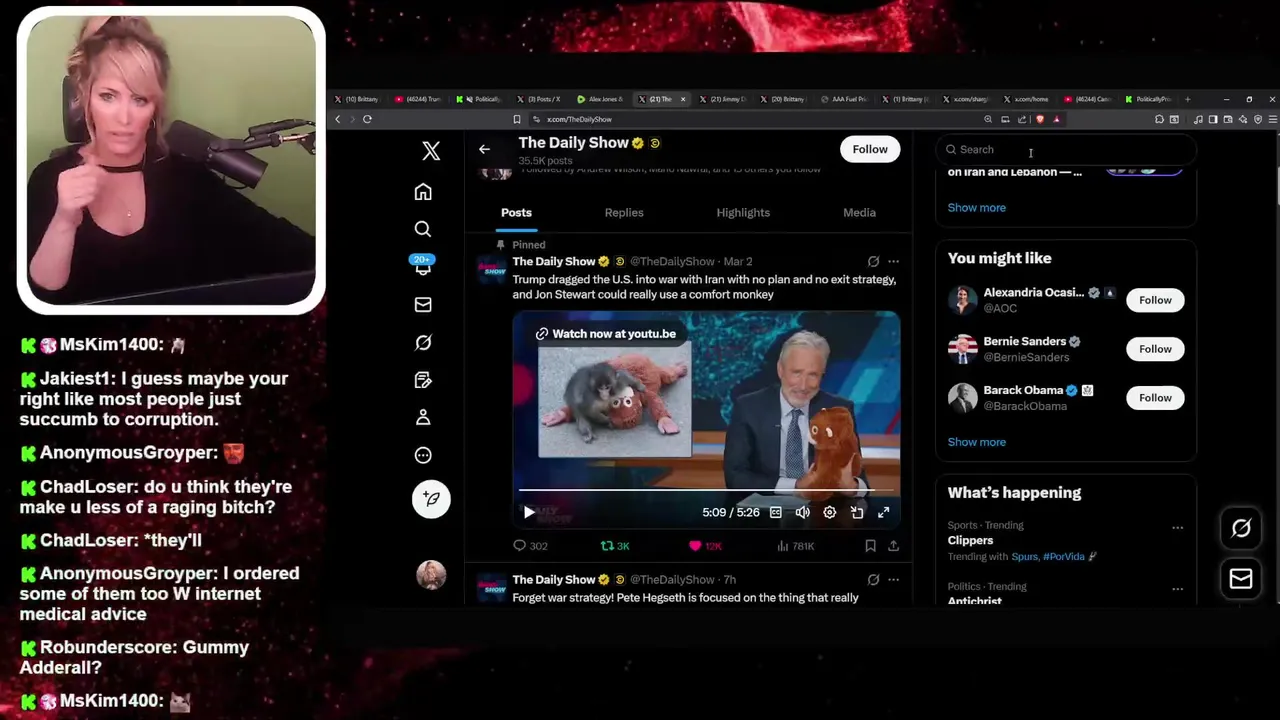Go to Home via house icon
1280x720 pixels.
(x=423, y=191)
